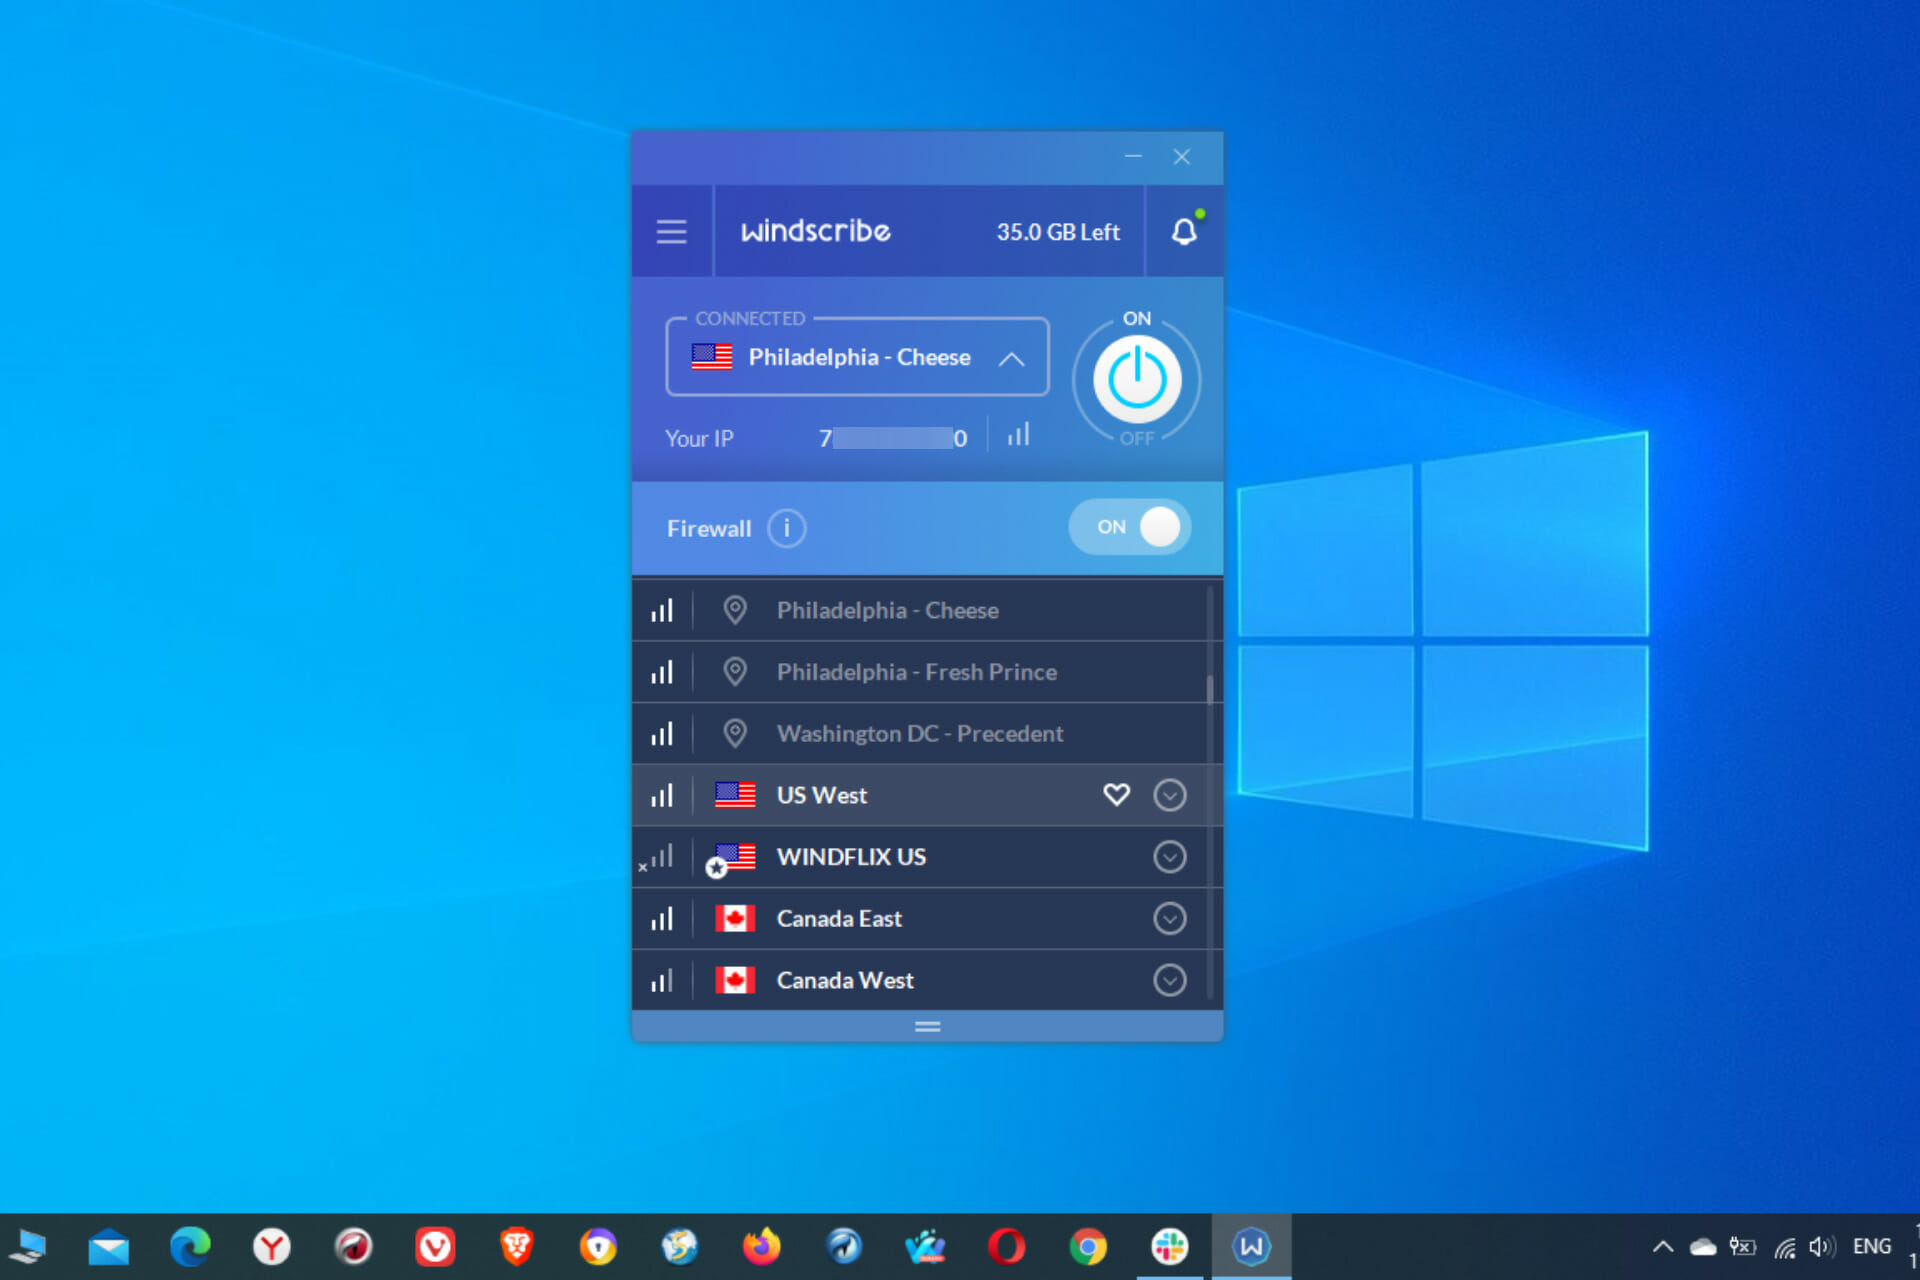The image size is (1920, 1280).
Task: Click the resize handle at the window bottom
Action: (x=927, y=1027)
